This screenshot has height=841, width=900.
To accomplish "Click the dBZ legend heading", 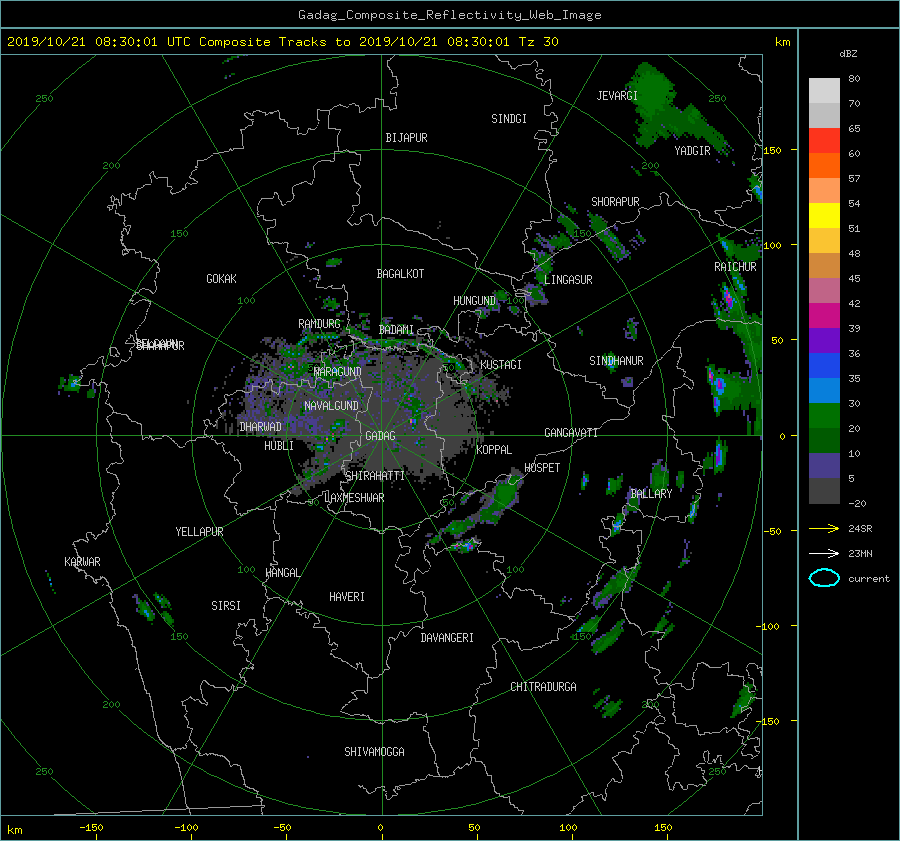I will tap(848, 54).
